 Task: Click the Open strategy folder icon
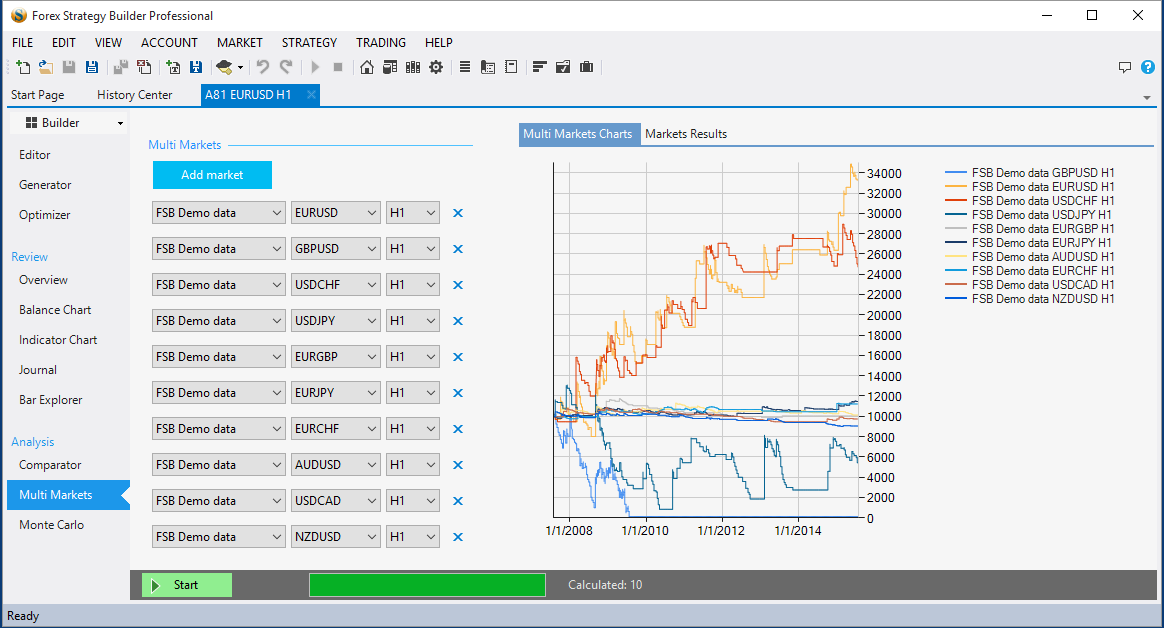[46, 67]
